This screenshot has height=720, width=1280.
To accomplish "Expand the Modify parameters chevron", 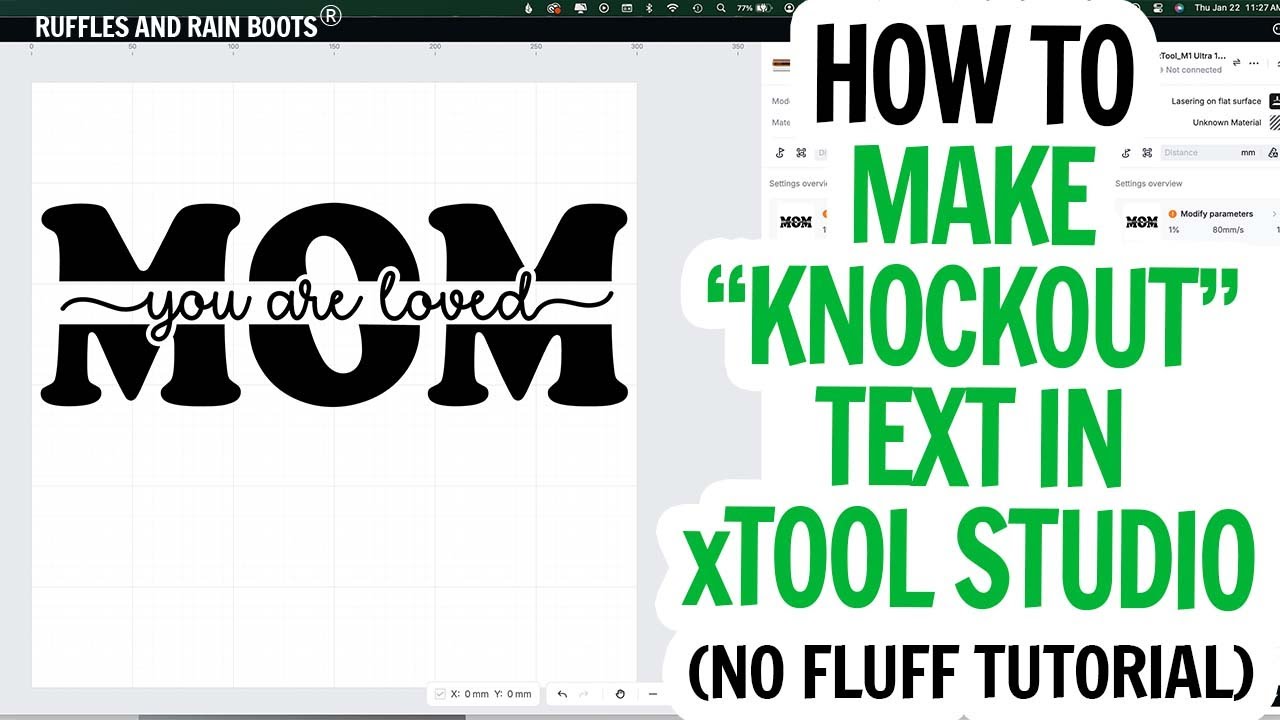I will (1274, 214).
